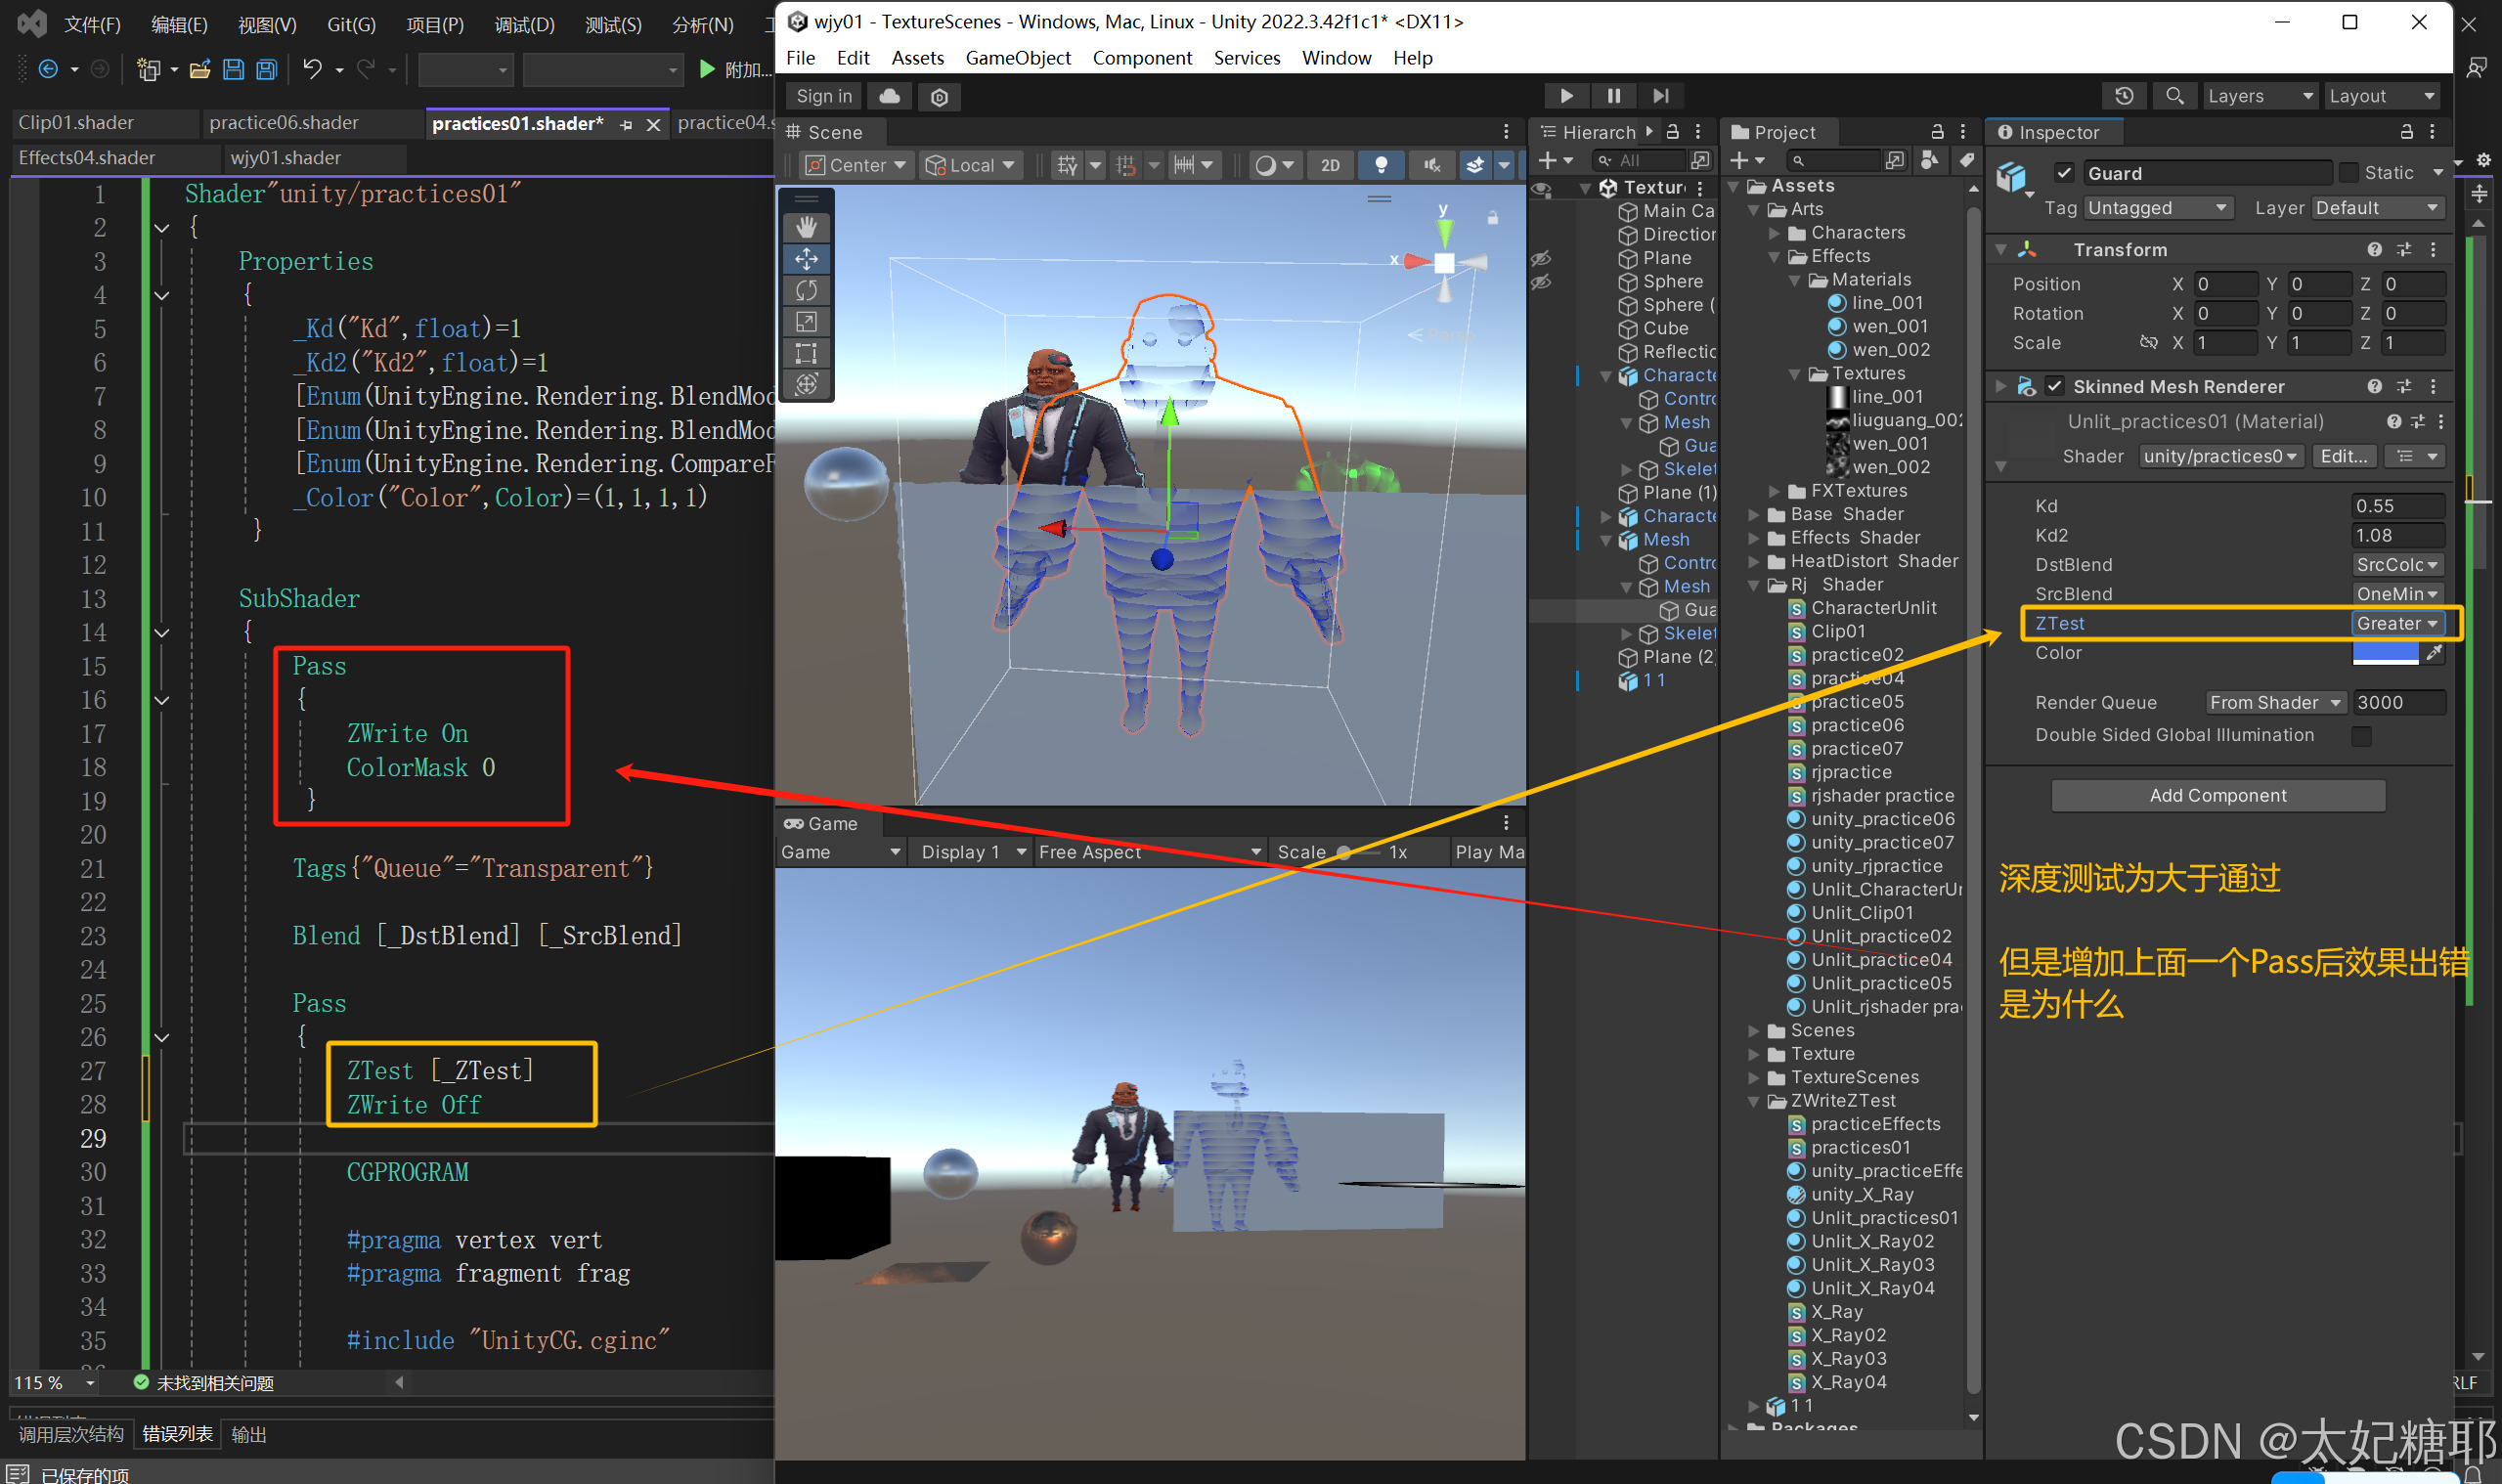Expand the Scenes folder in Project
Image resolution: width=2502 pixels, height=1484 pixels.
pos(1754,1030)
